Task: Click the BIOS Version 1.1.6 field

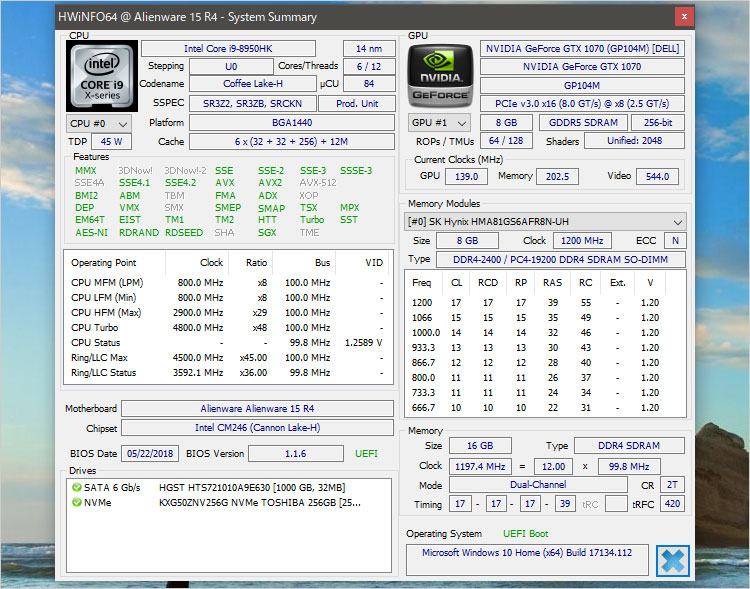Action: 296,454
